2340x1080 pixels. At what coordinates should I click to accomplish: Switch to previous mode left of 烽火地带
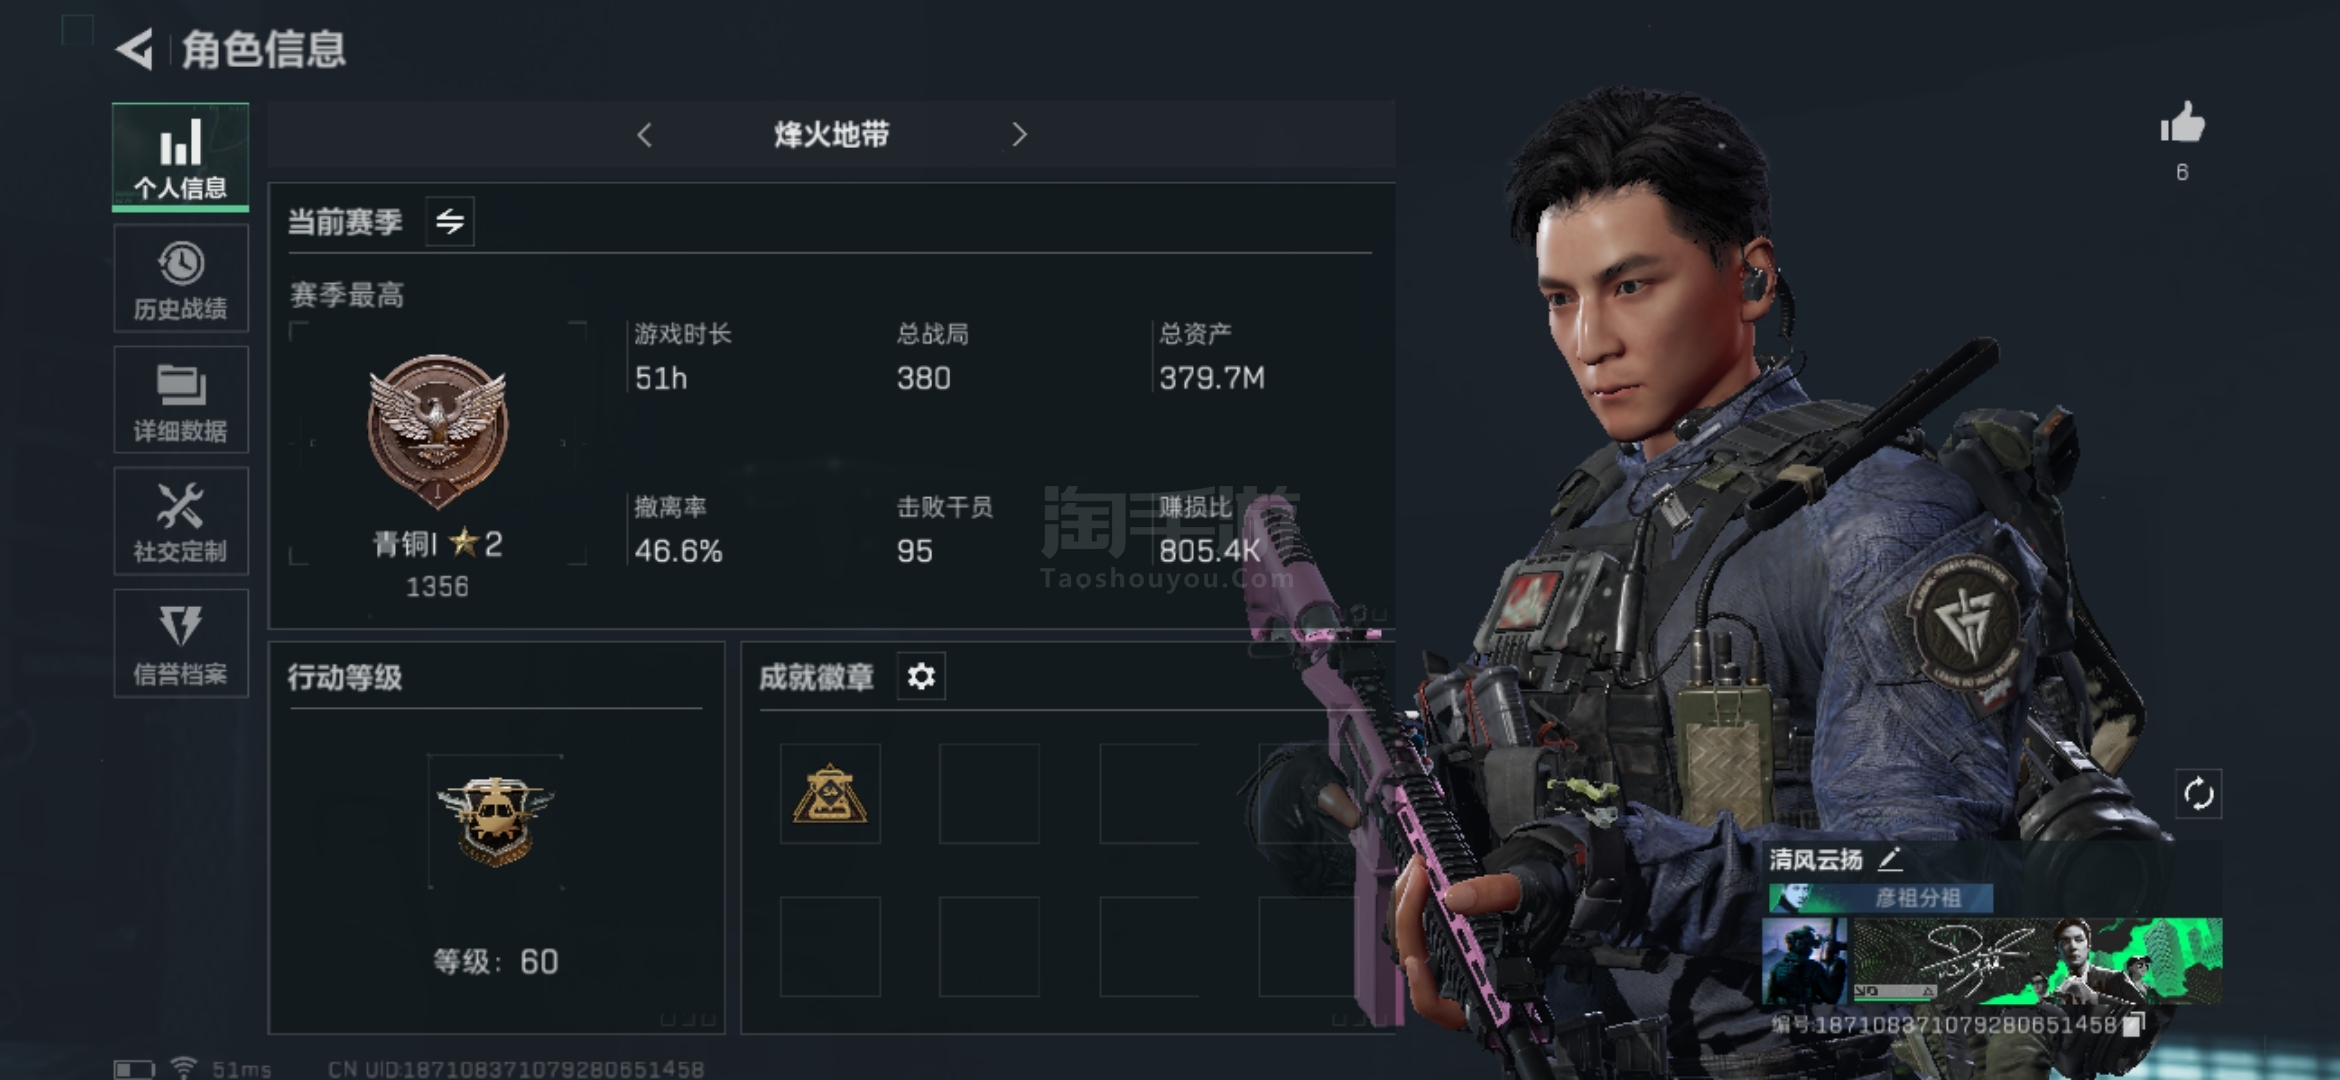(645, 135)
